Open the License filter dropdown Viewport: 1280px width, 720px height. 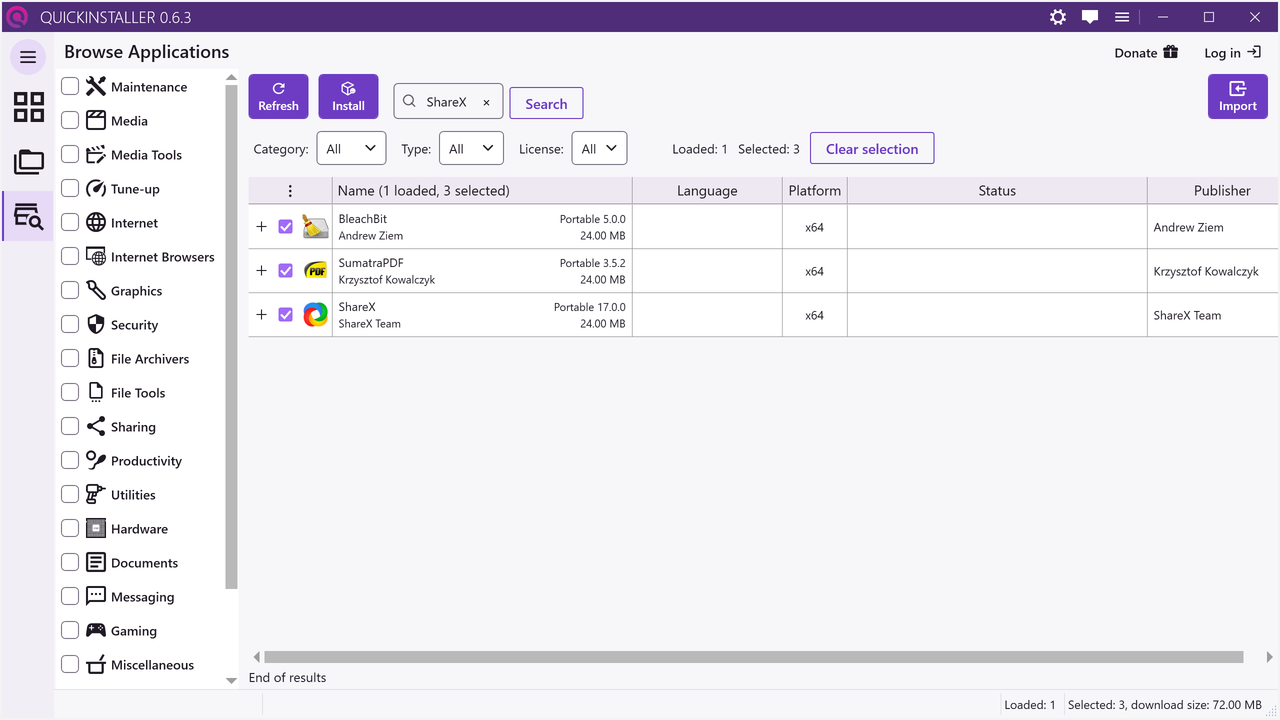pyautogui.click(x=599, y=149)
